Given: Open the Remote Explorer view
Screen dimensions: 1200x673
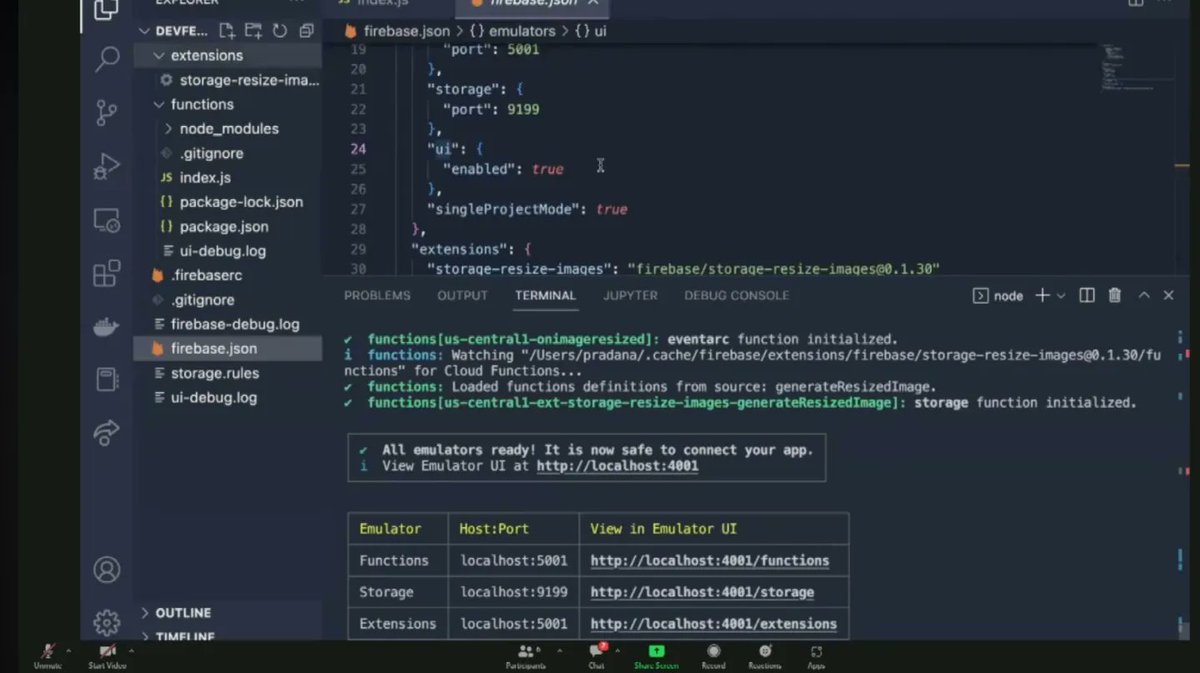Looking at the screenshot, I should click(x=107, y=220).
